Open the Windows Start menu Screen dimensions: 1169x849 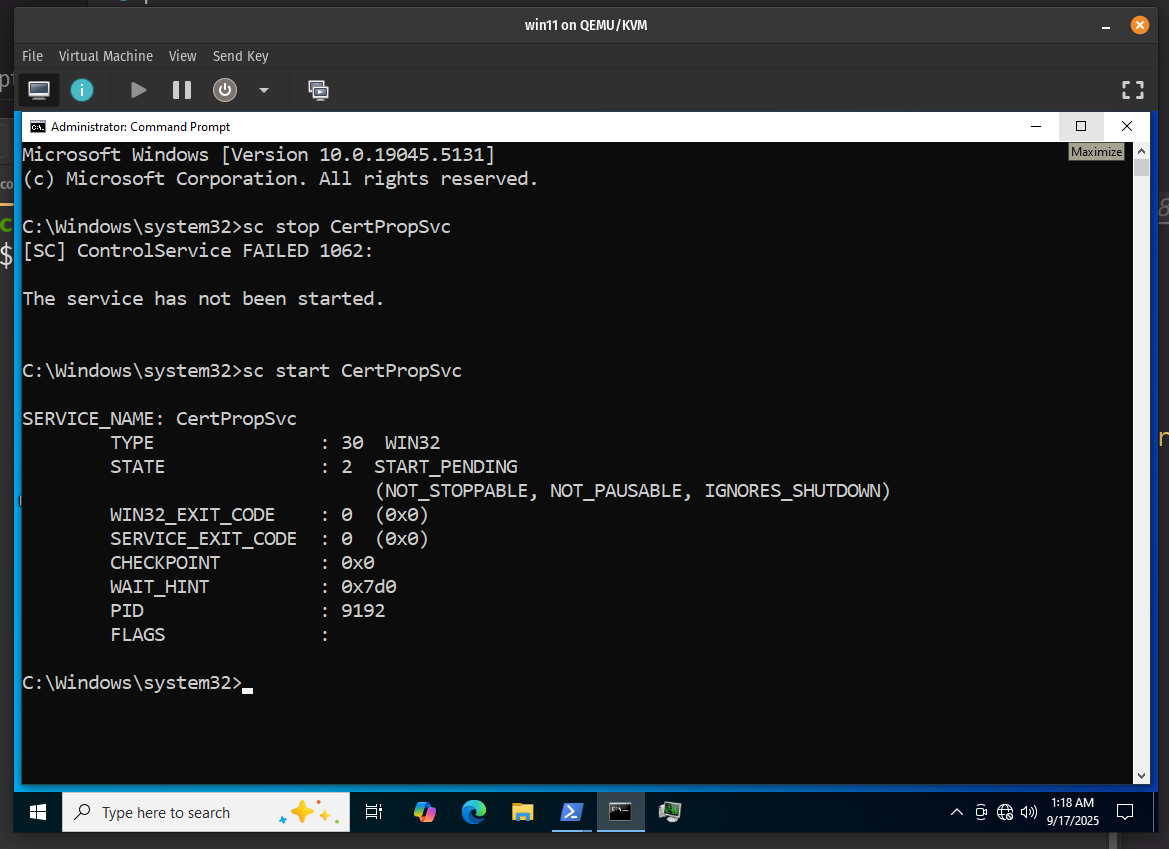pyautogui.click(x=37, y=812)
